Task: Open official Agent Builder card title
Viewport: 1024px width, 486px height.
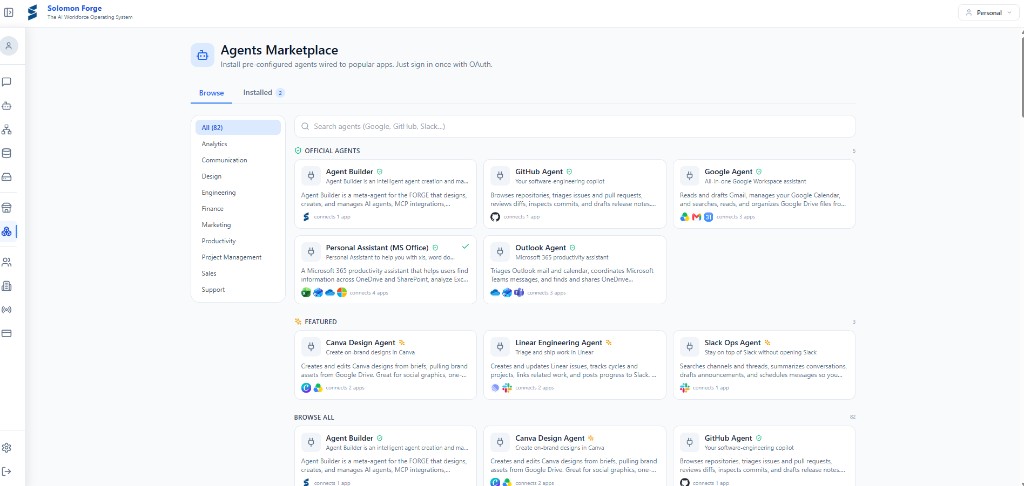Action: point(349,172)
